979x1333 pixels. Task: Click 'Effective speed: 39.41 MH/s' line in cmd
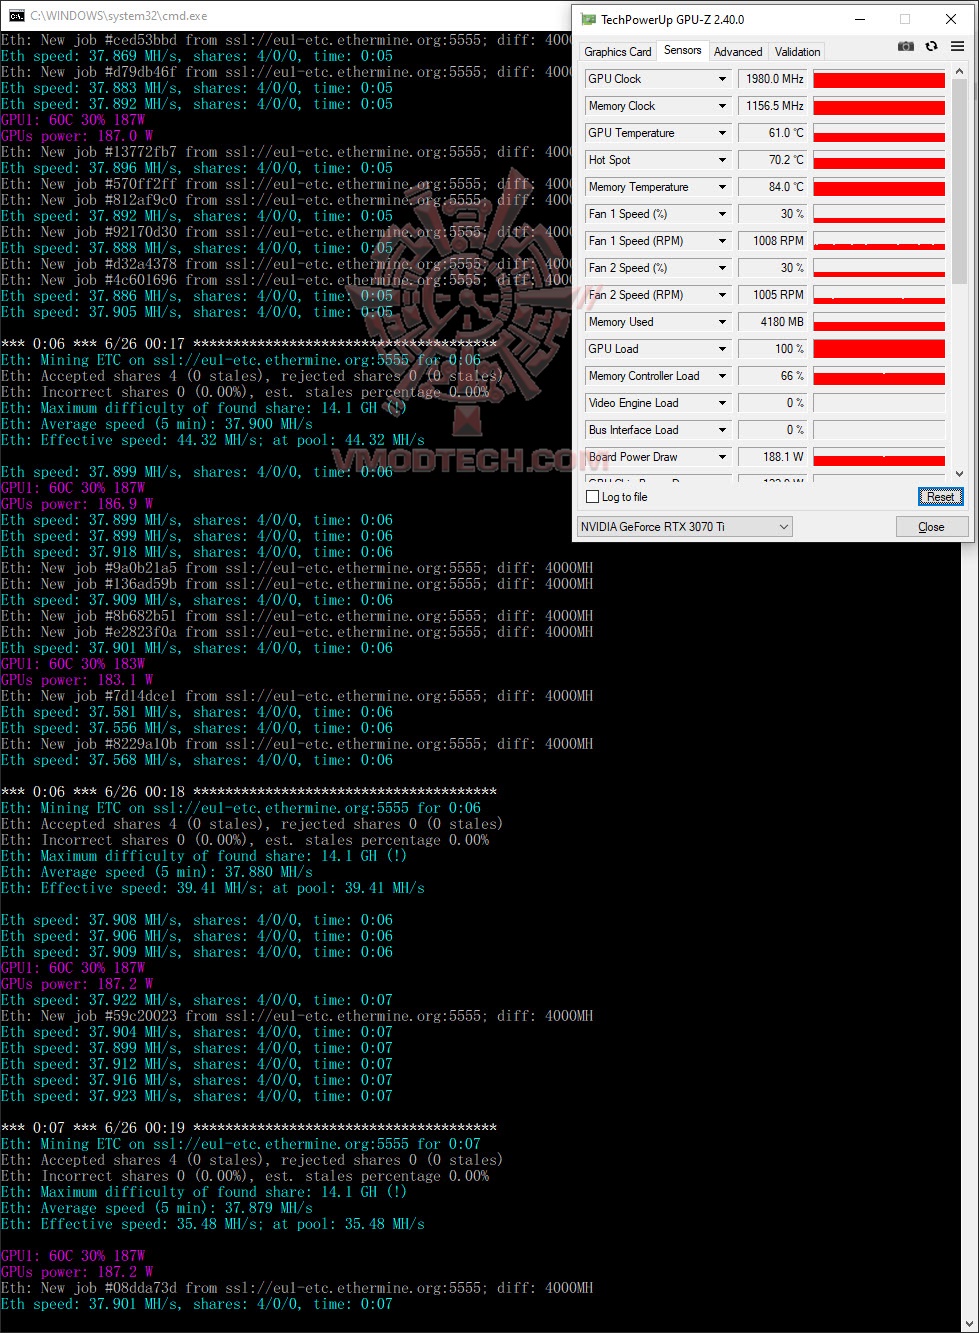click(x=212, y=888)
